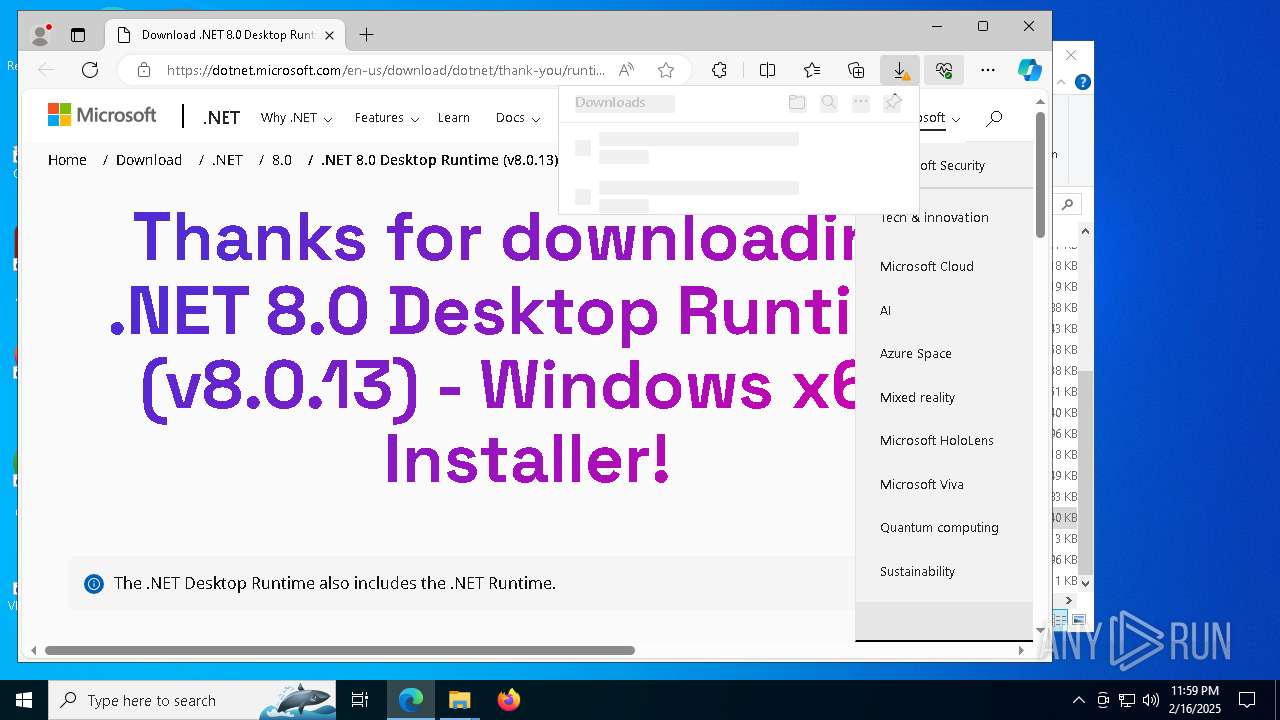Open downloads folder icon in Downloads panel

click(x=797, y=102)
